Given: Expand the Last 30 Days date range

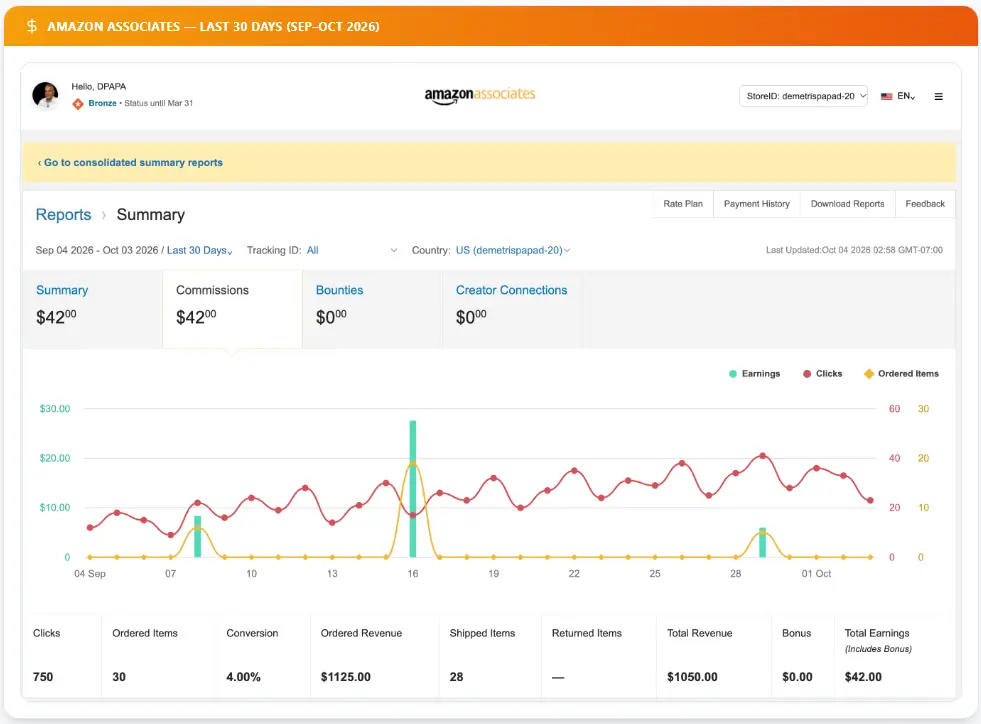Looking at the screenshot, I should pyautogui.click(x=200, y=250).
